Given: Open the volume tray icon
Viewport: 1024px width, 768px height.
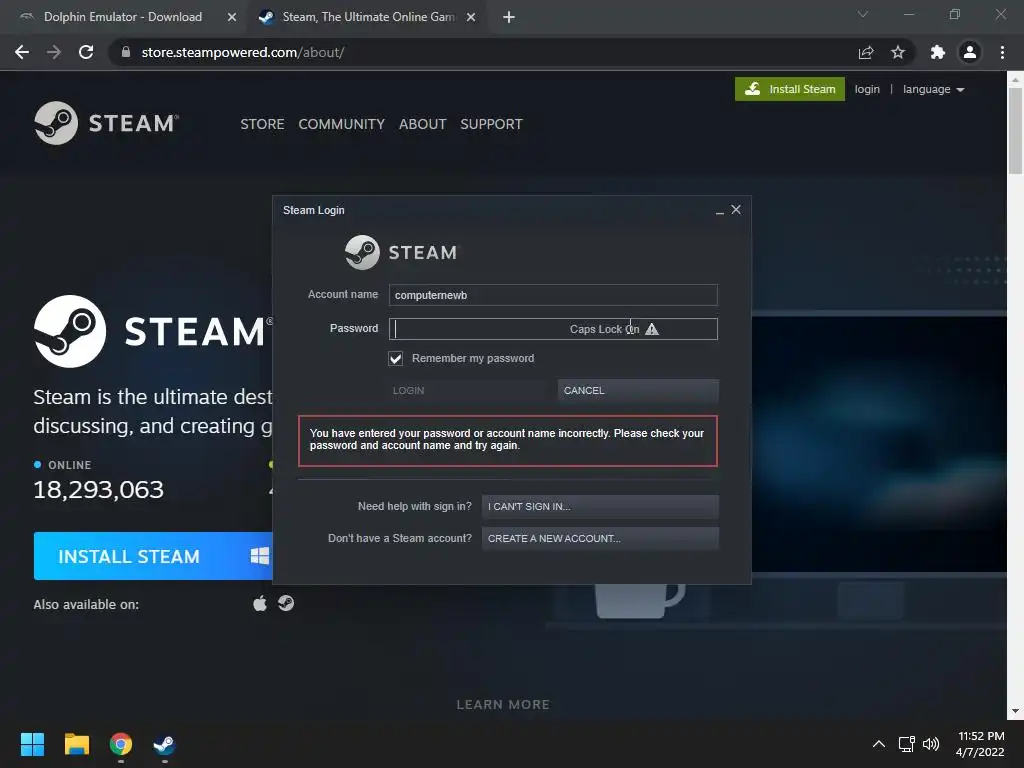Looking at the screenshot, I should [x=931, y=744].
